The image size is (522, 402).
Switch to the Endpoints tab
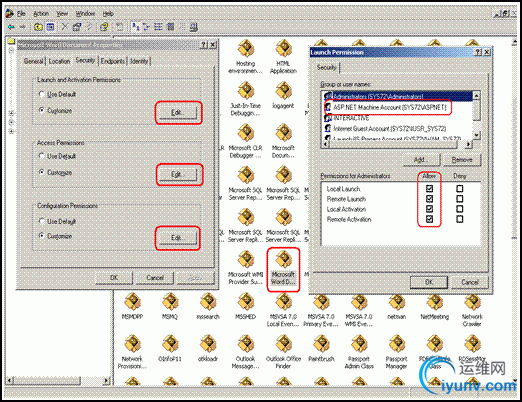point(113,61)
